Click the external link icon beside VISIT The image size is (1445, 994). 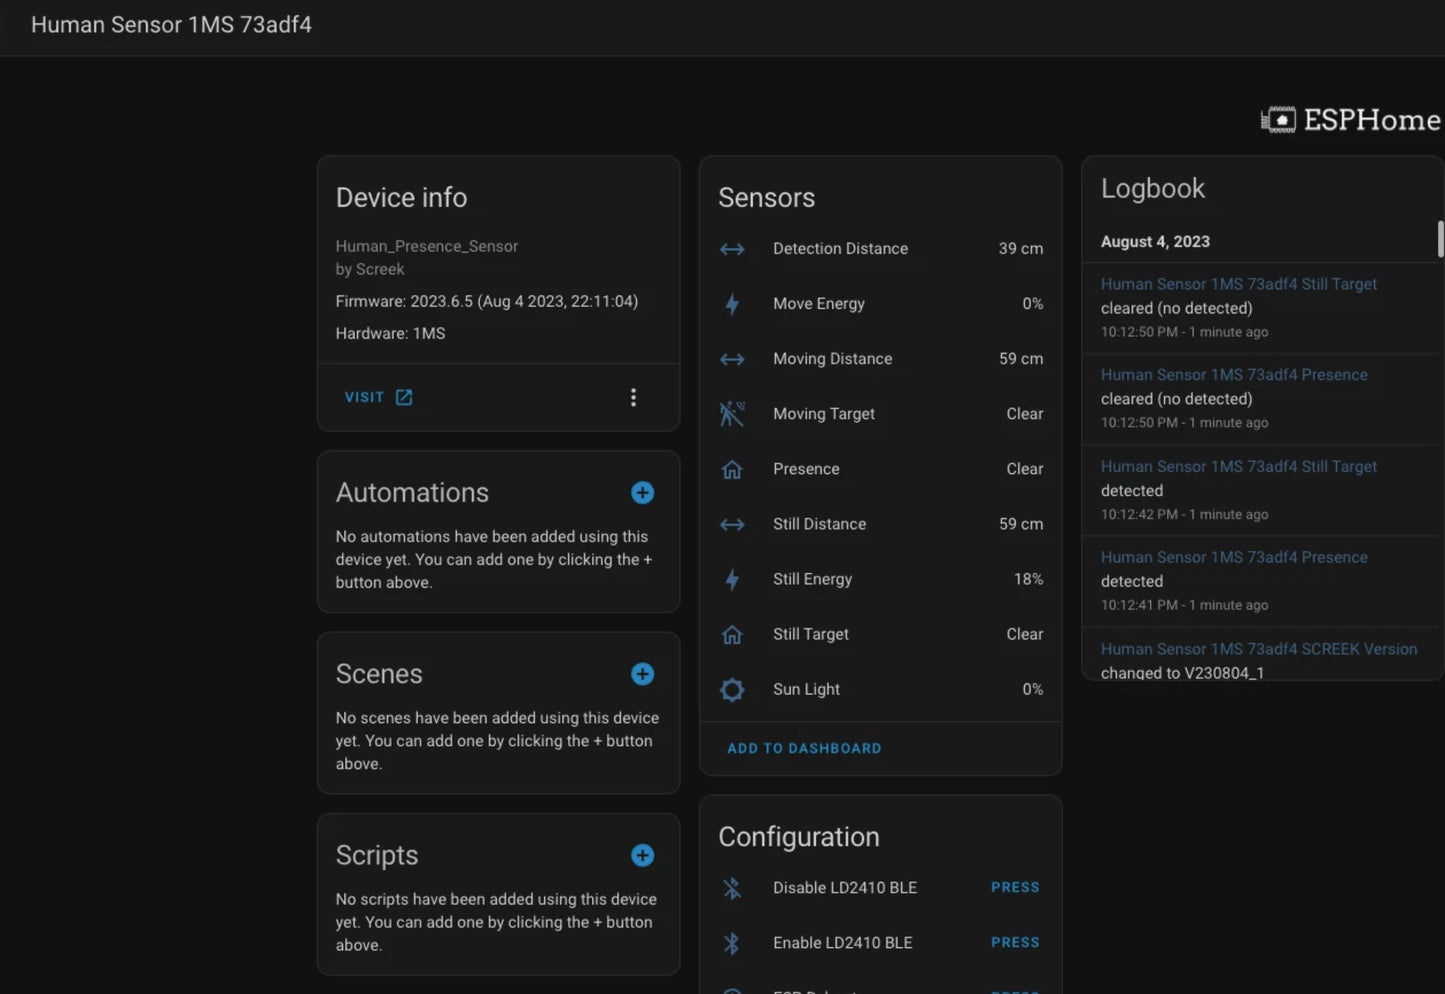pyautogui.click(x=403, y=397)
